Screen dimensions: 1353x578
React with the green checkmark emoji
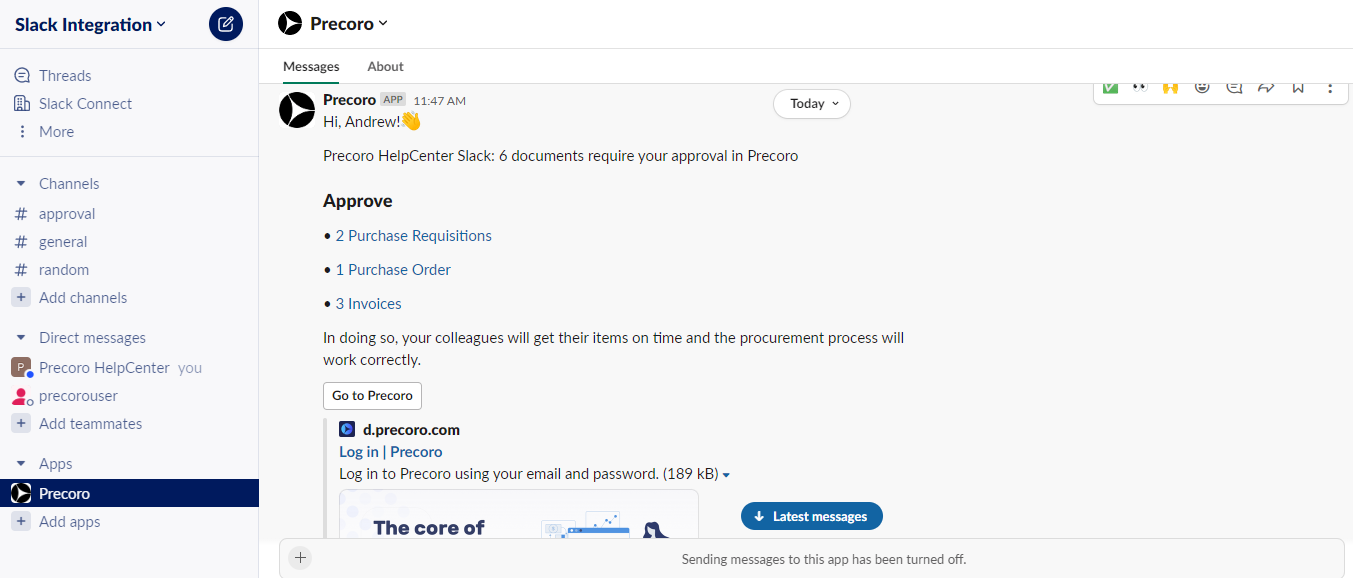(x=1110, y=88)
